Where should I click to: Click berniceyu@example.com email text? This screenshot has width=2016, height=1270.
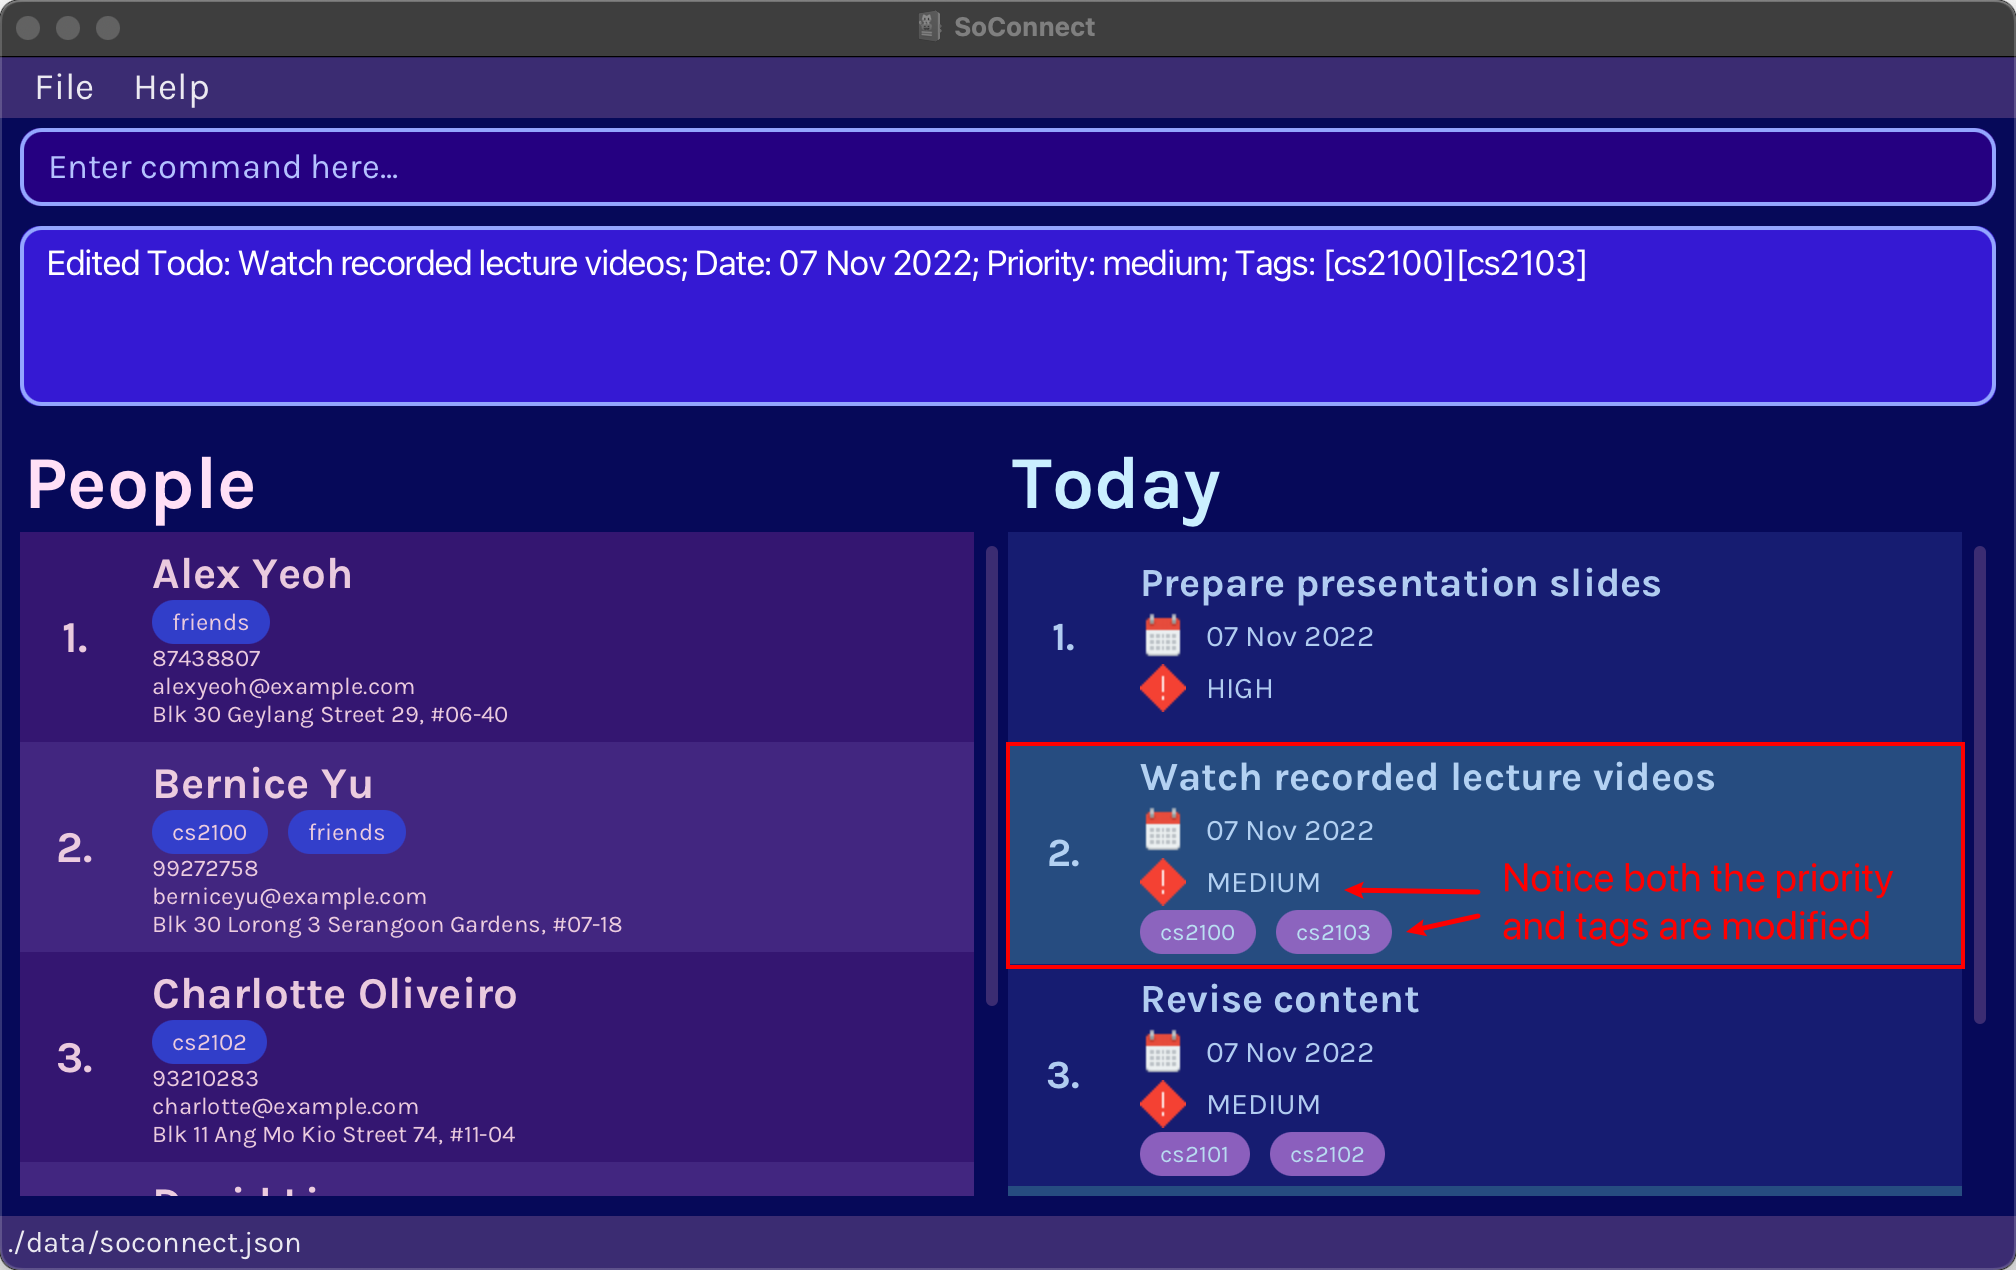point(289,896)
